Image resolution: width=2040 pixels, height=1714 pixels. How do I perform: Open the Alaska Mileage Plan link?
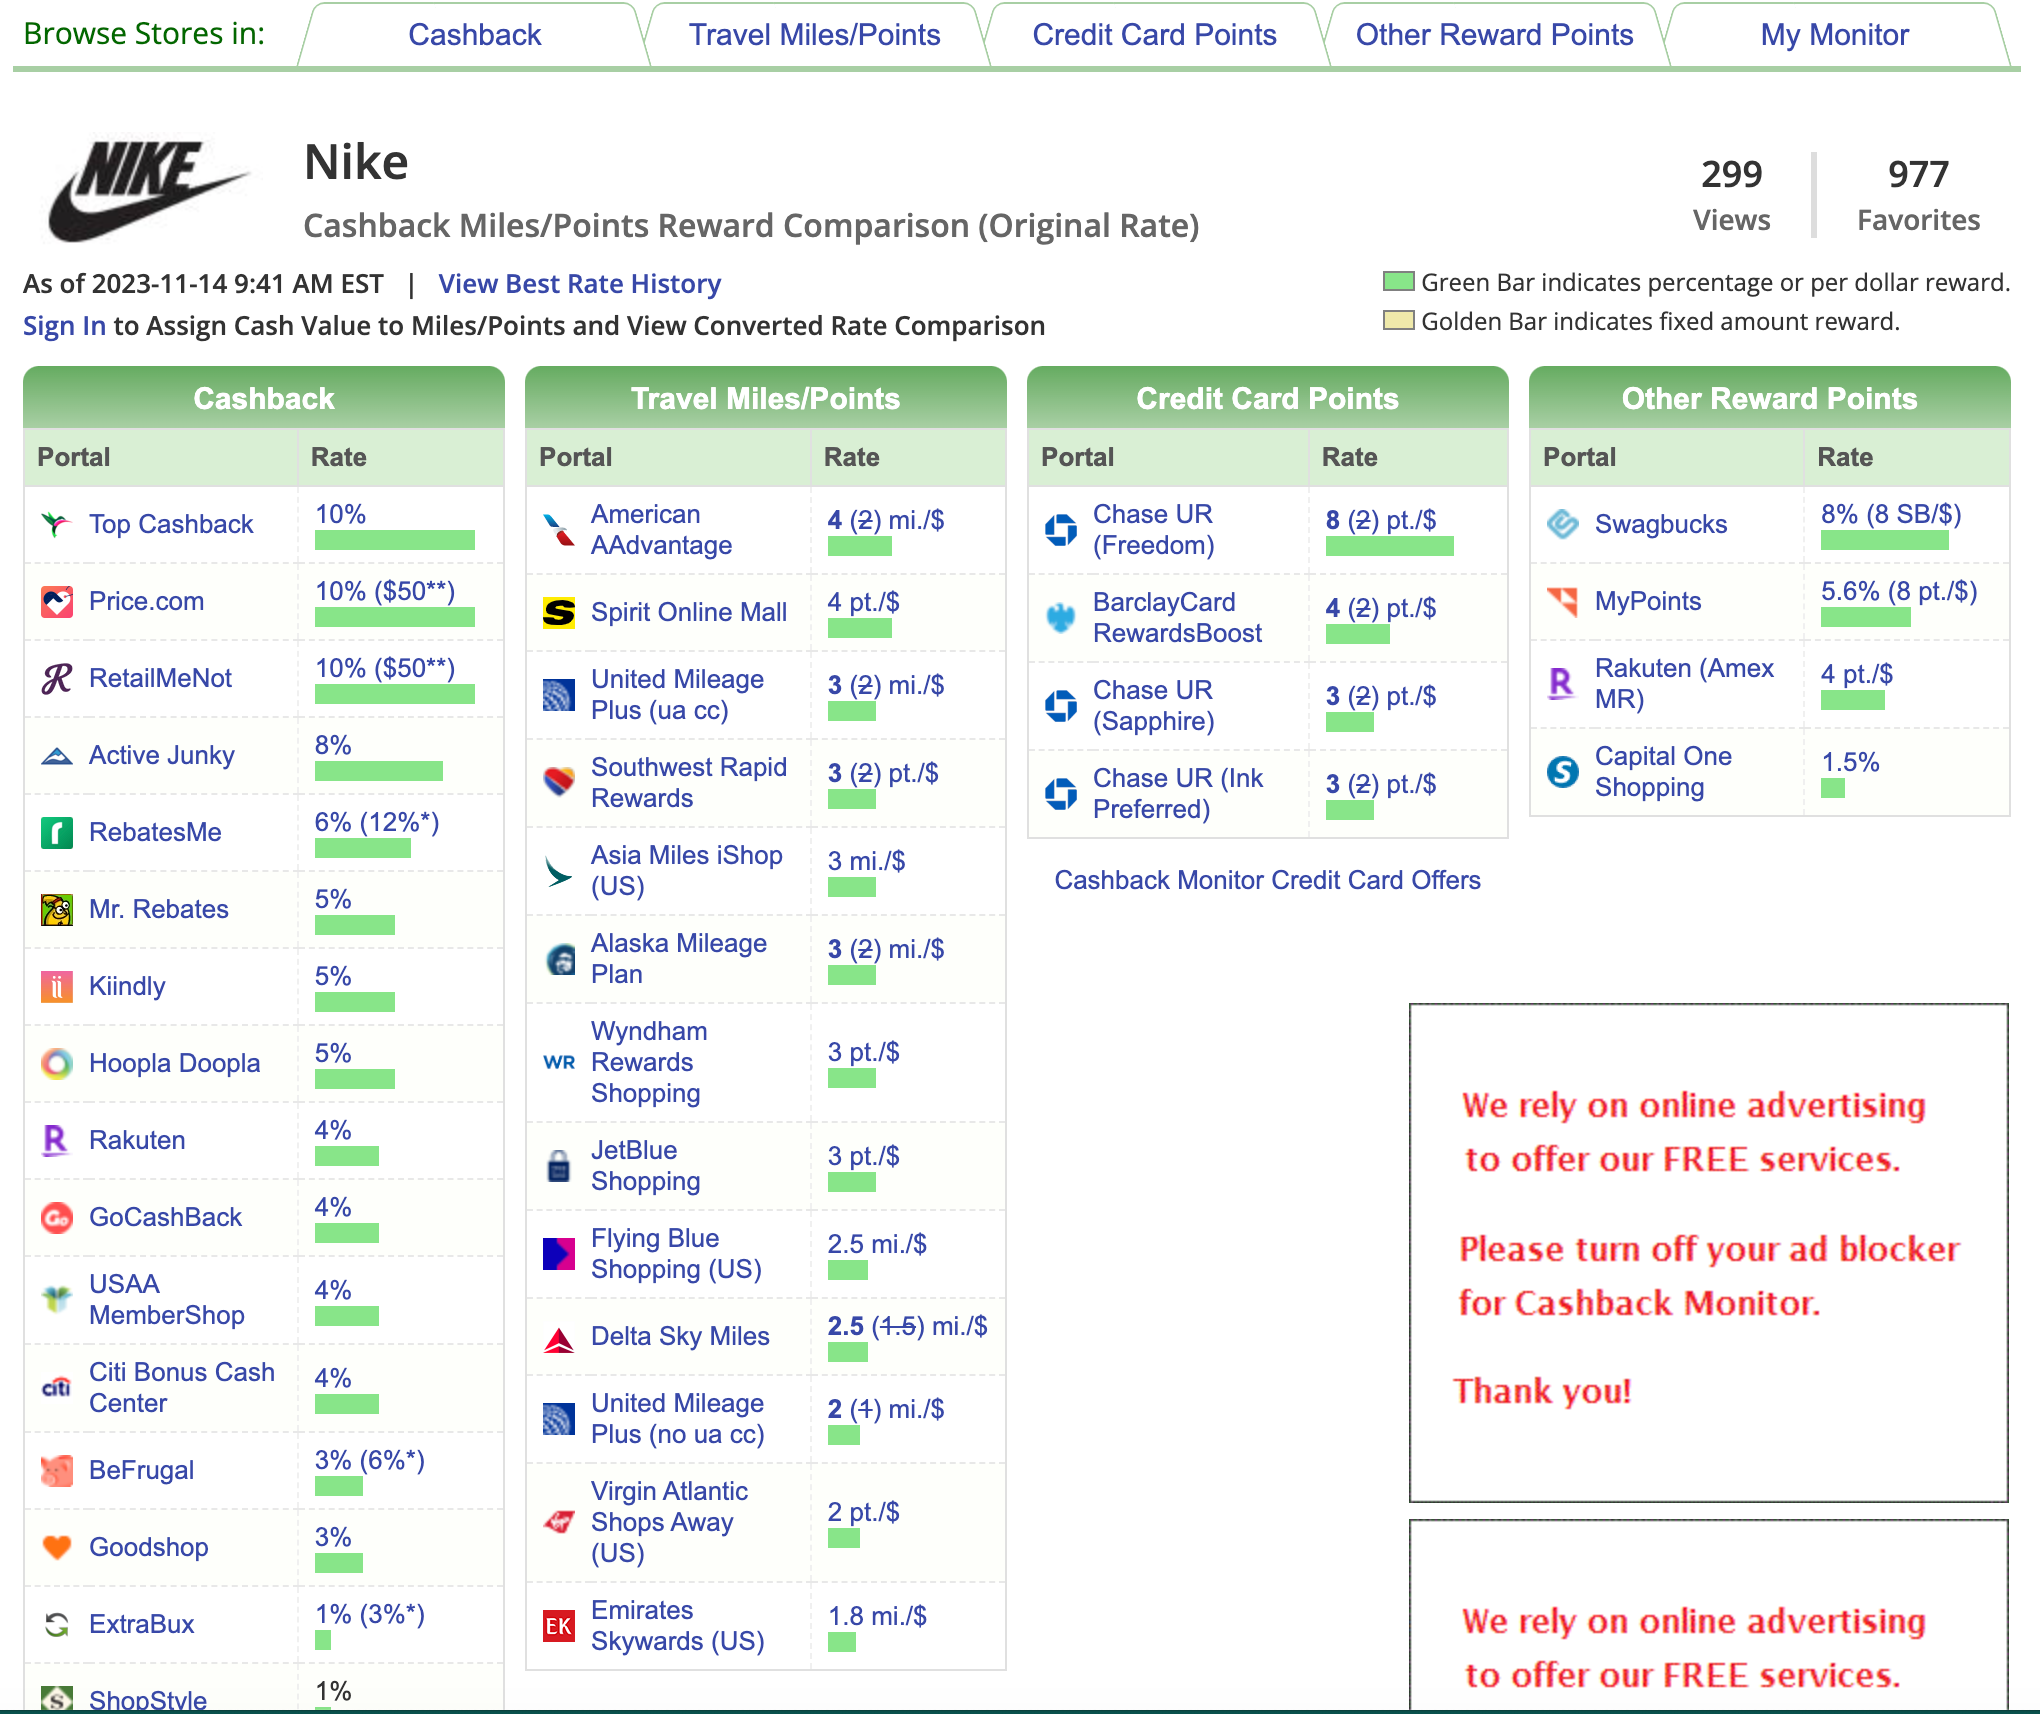pos(679,958)
